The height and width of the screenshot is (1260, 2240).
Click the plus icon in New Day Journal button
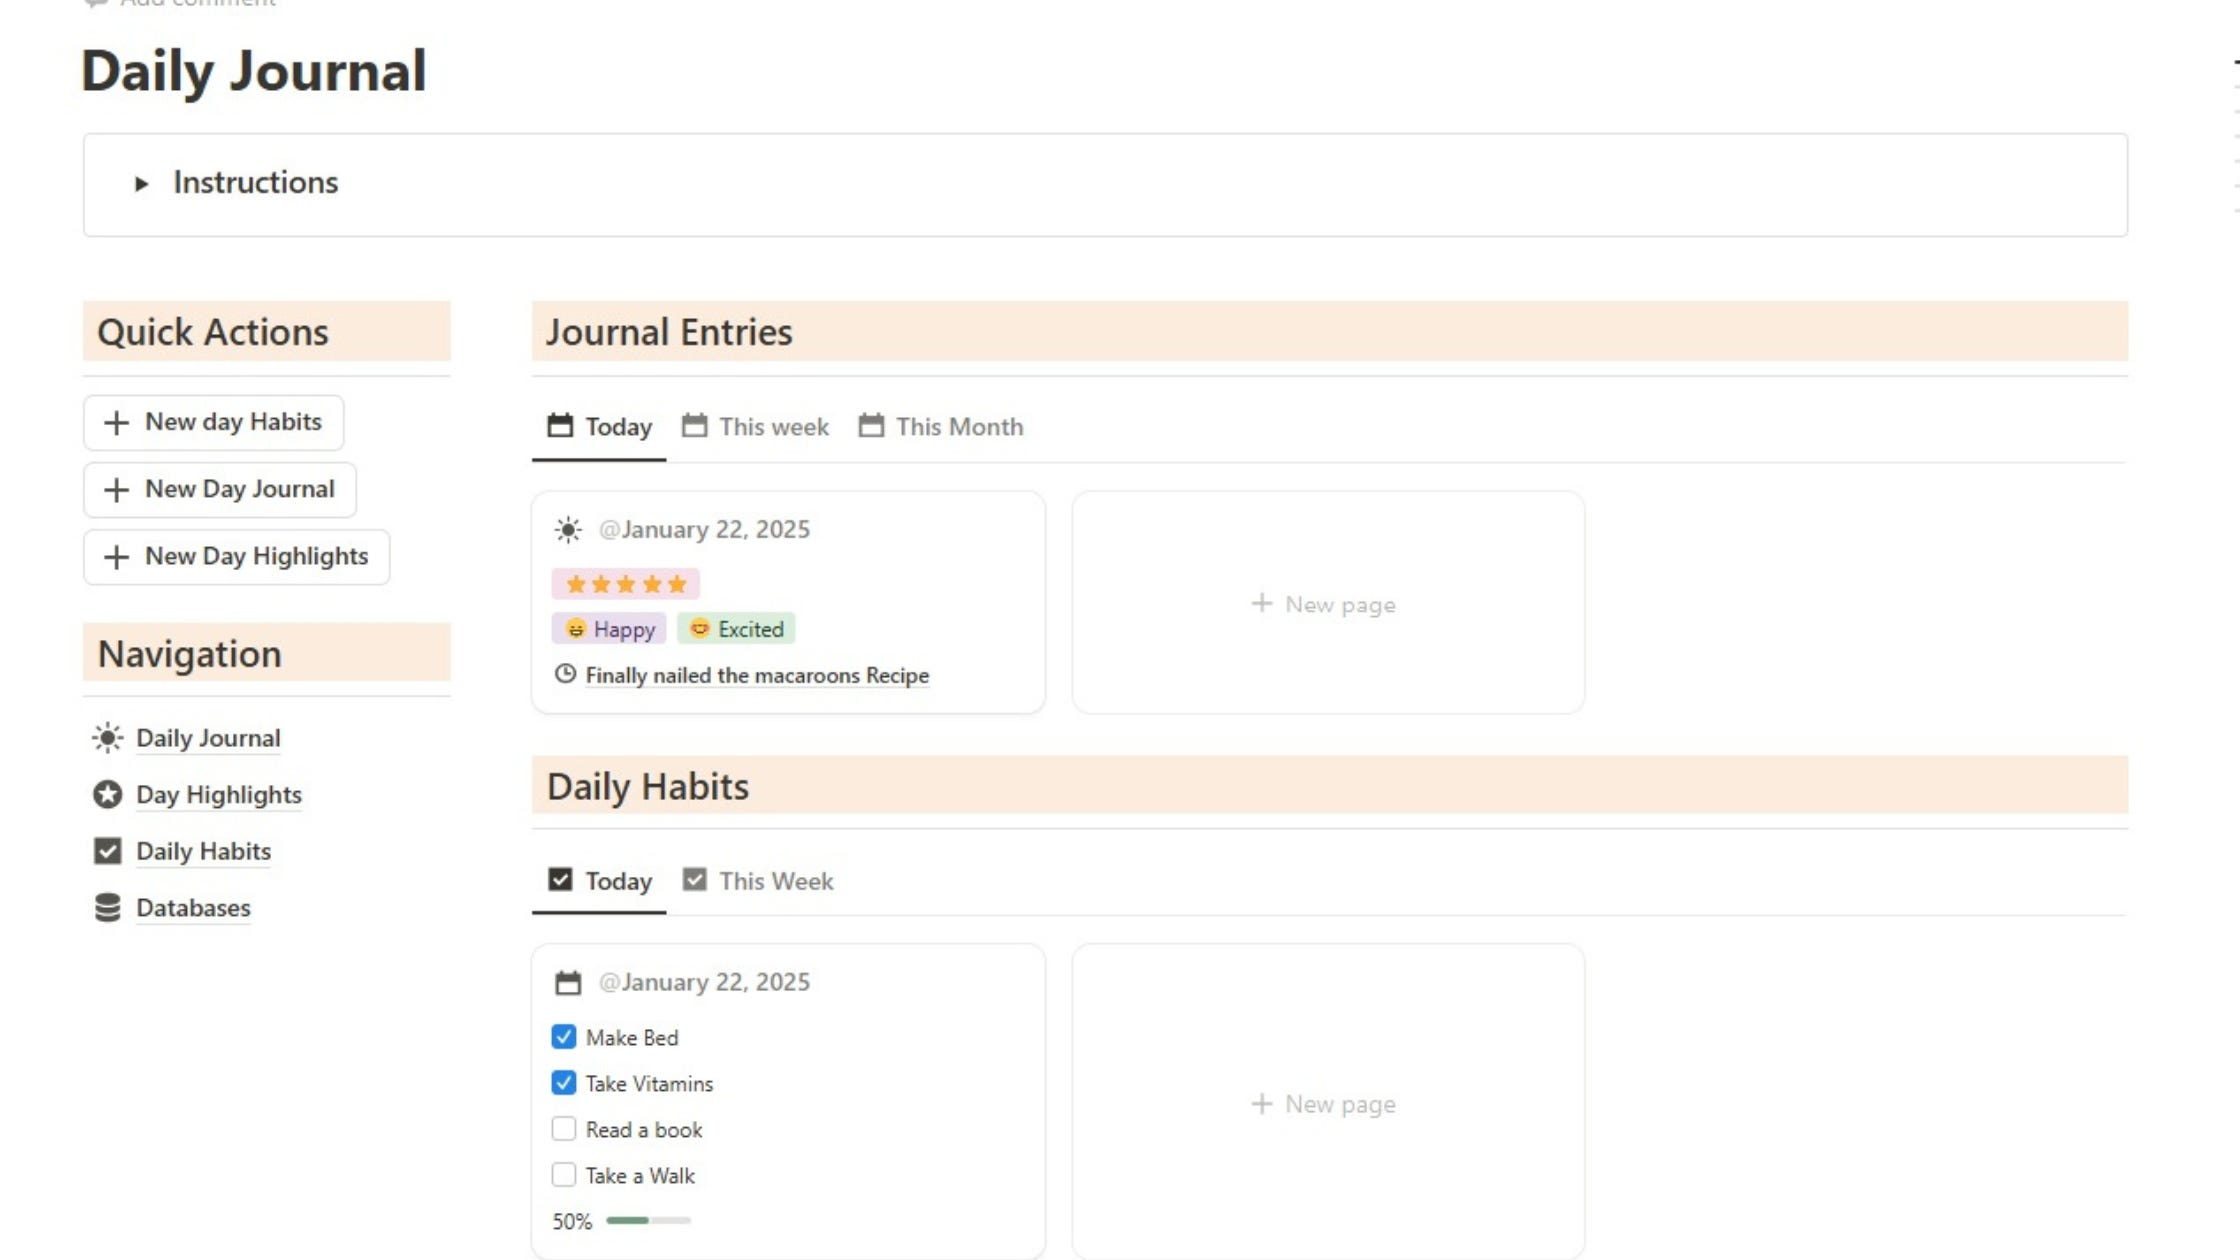pyautogui.click(x=116, y=490)
